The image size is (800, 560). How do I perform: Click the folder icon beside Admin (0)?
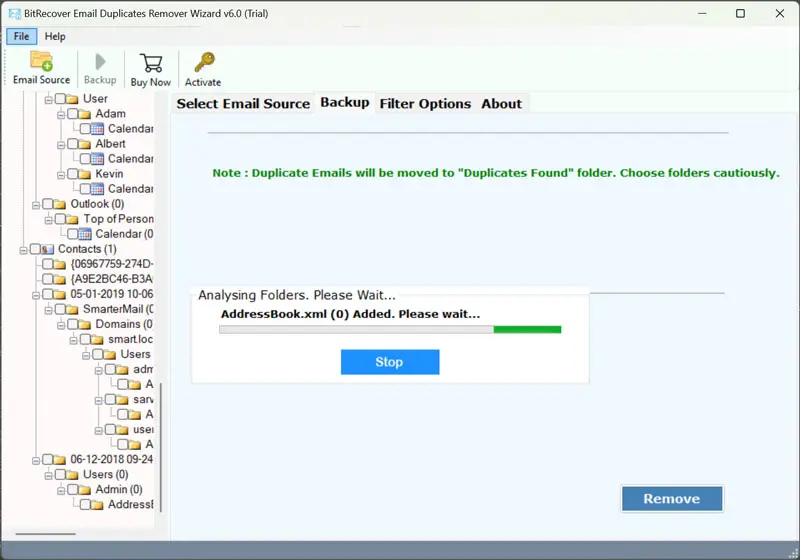pyautogui.click(x=84, y=490)
